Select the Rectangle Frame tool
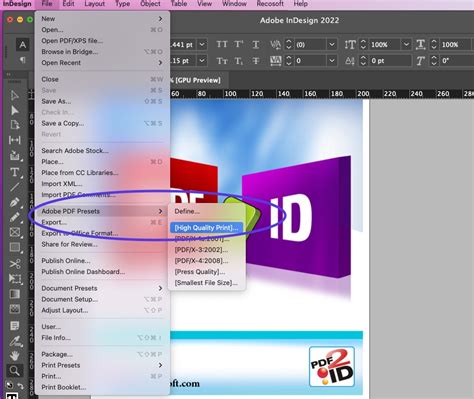Screen dimensions: 474x399 click(14, 232)
